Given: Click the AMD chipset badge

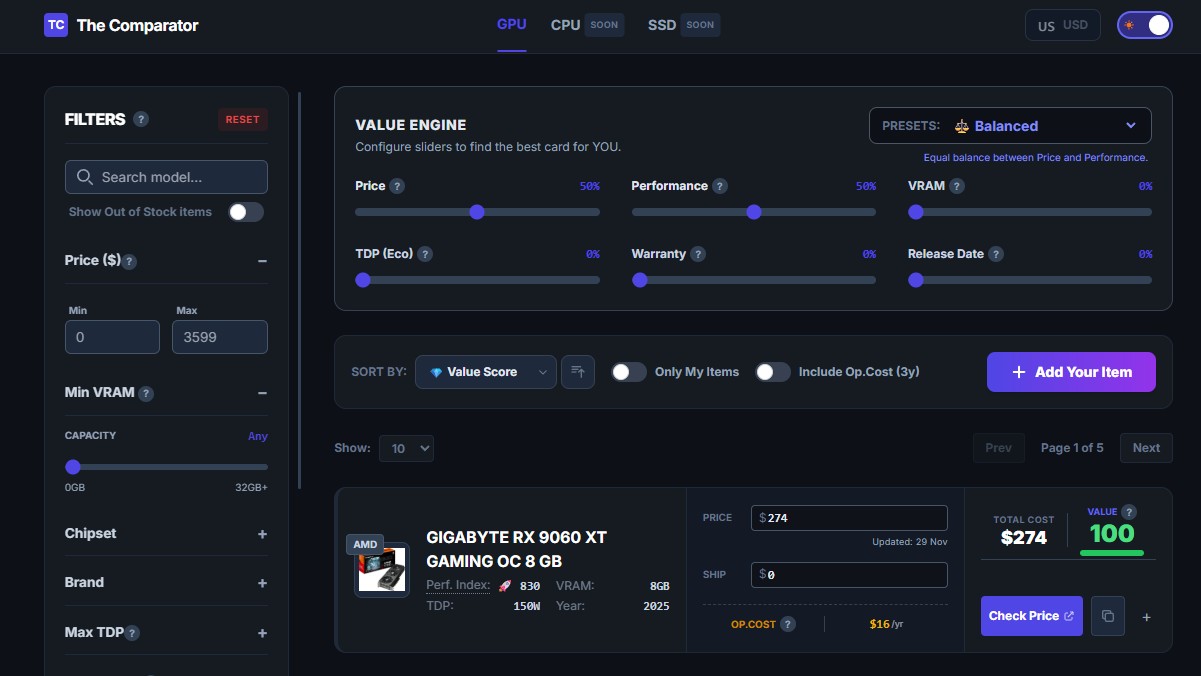Looking at the screenshot, I should (x=365, y=545).
